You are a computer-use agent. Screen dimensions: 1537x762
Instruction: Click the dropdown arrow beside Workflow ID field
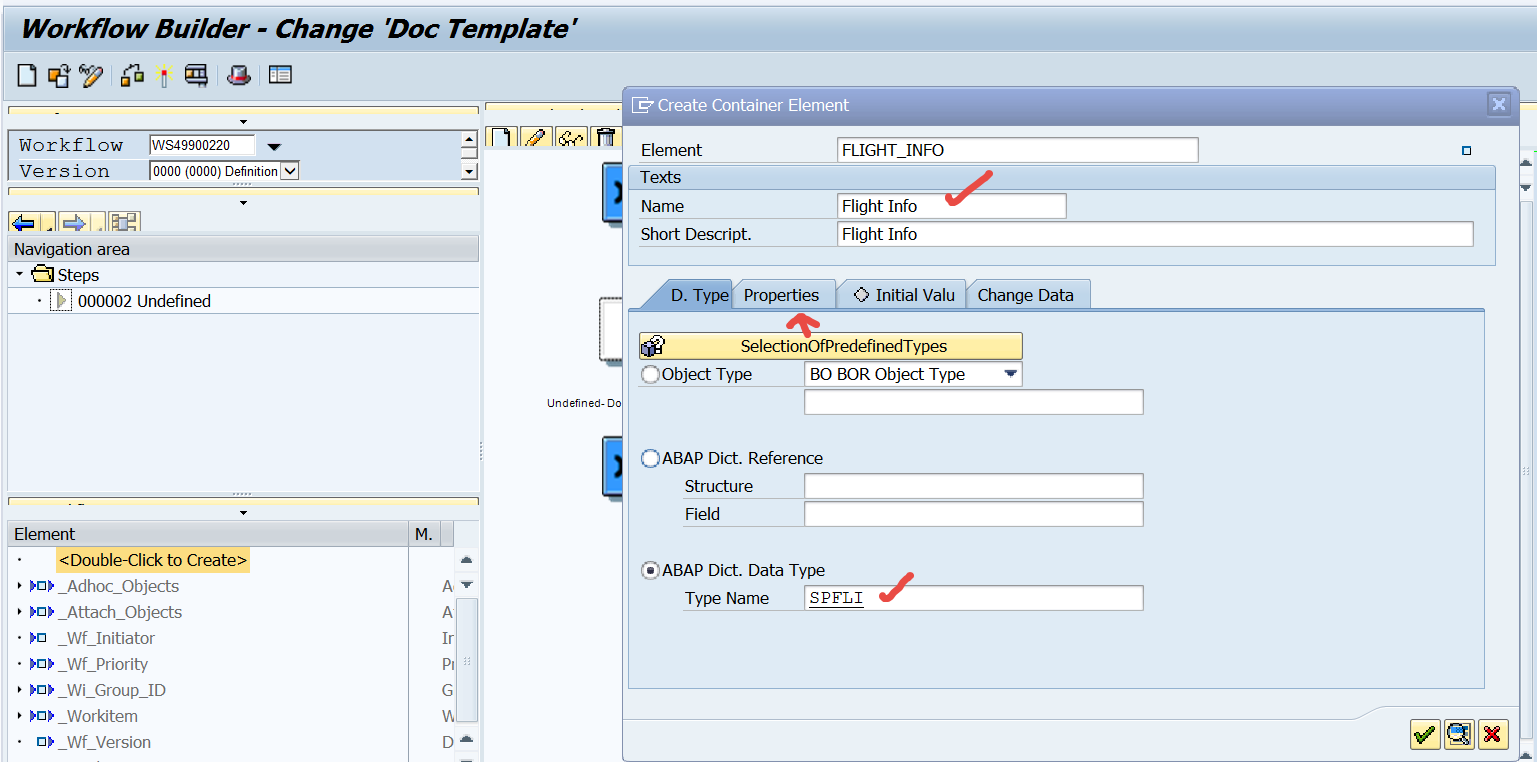[274, 147]
